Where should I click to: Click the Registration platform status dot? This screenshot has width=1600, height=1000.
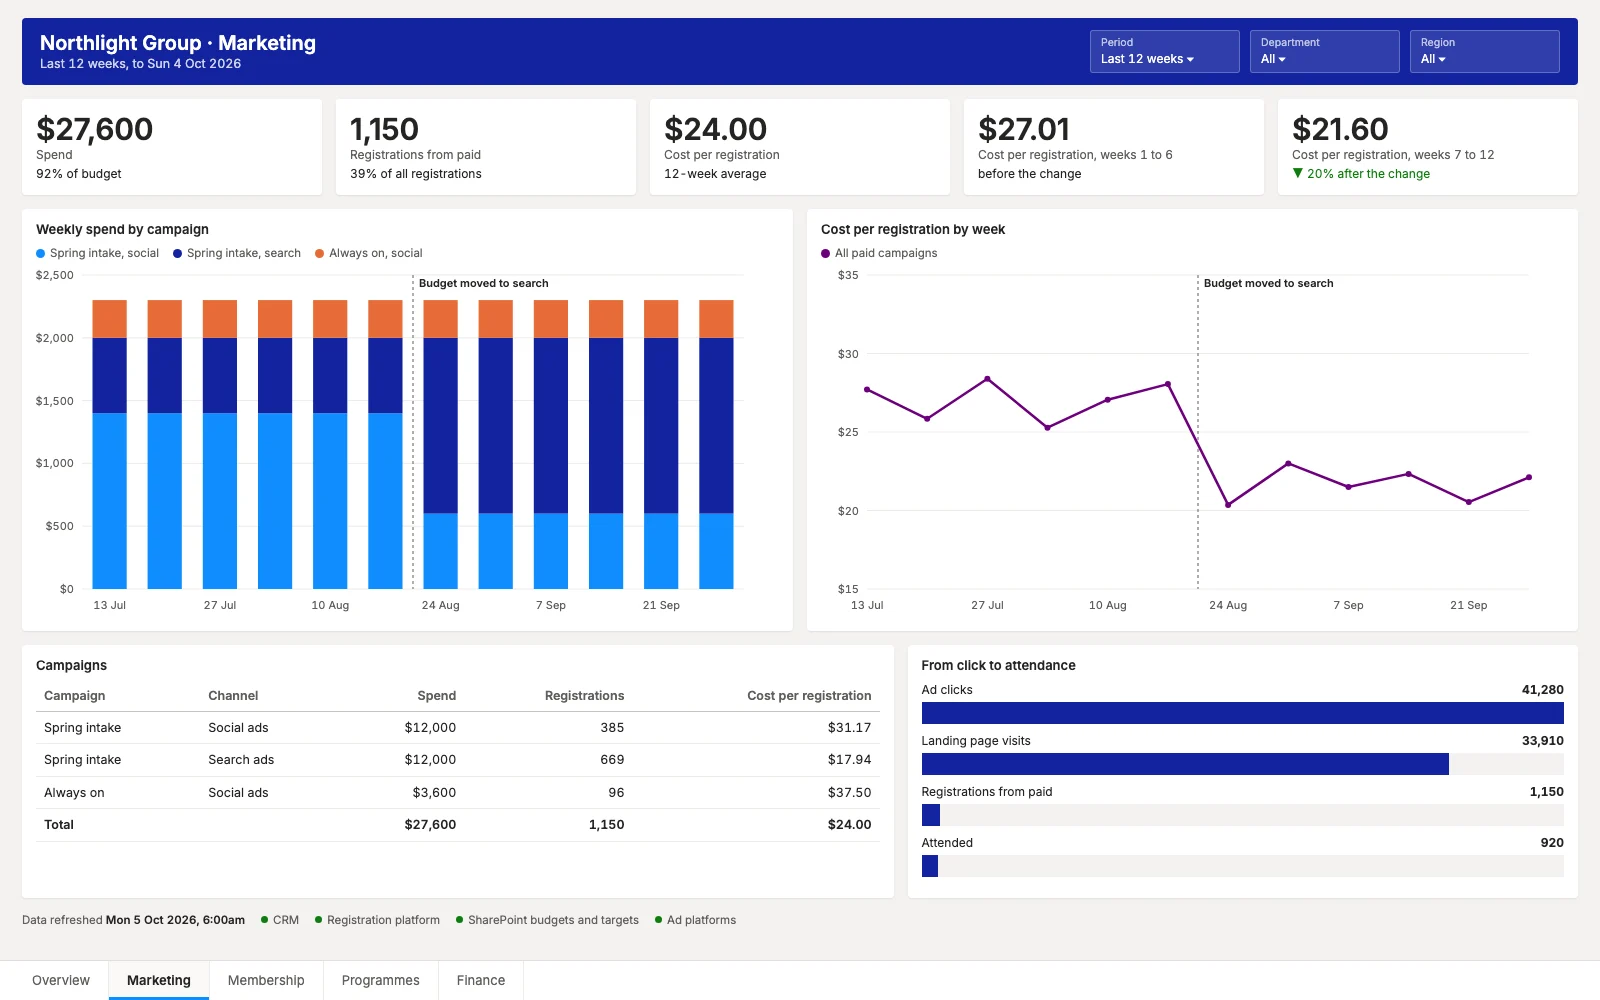pos(318,920)
